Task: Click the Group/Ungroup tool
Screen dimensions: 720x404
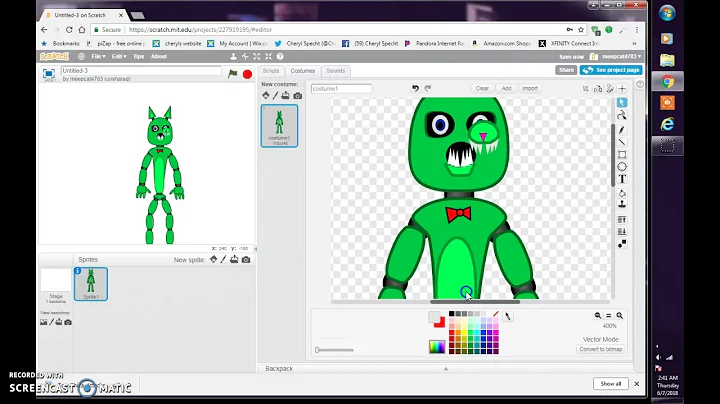Action: click(x=622, y=244)
